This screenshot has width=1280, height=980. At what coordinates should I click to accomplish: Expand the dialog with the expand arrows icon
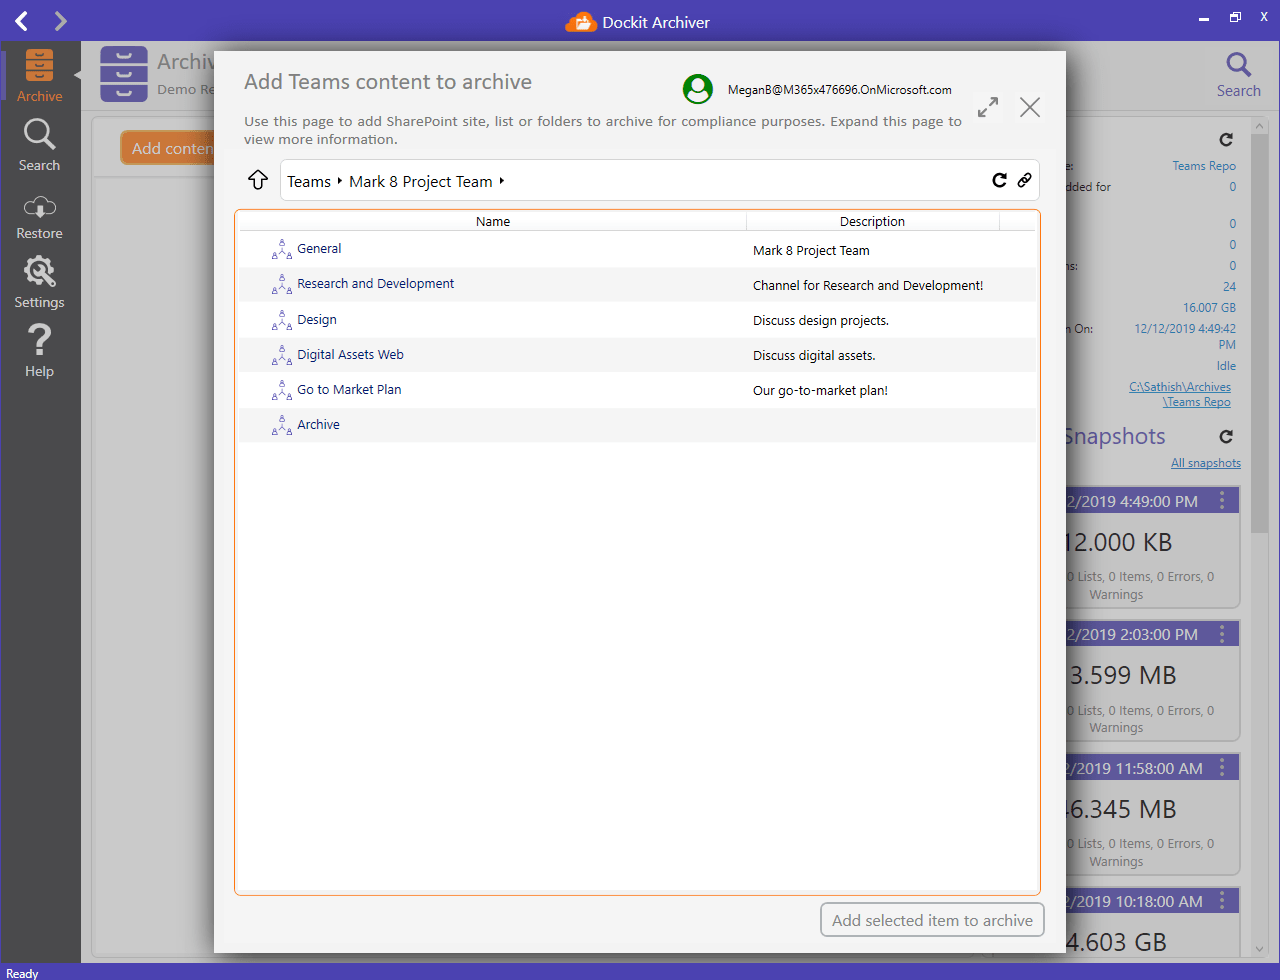(x=988, y=107)
